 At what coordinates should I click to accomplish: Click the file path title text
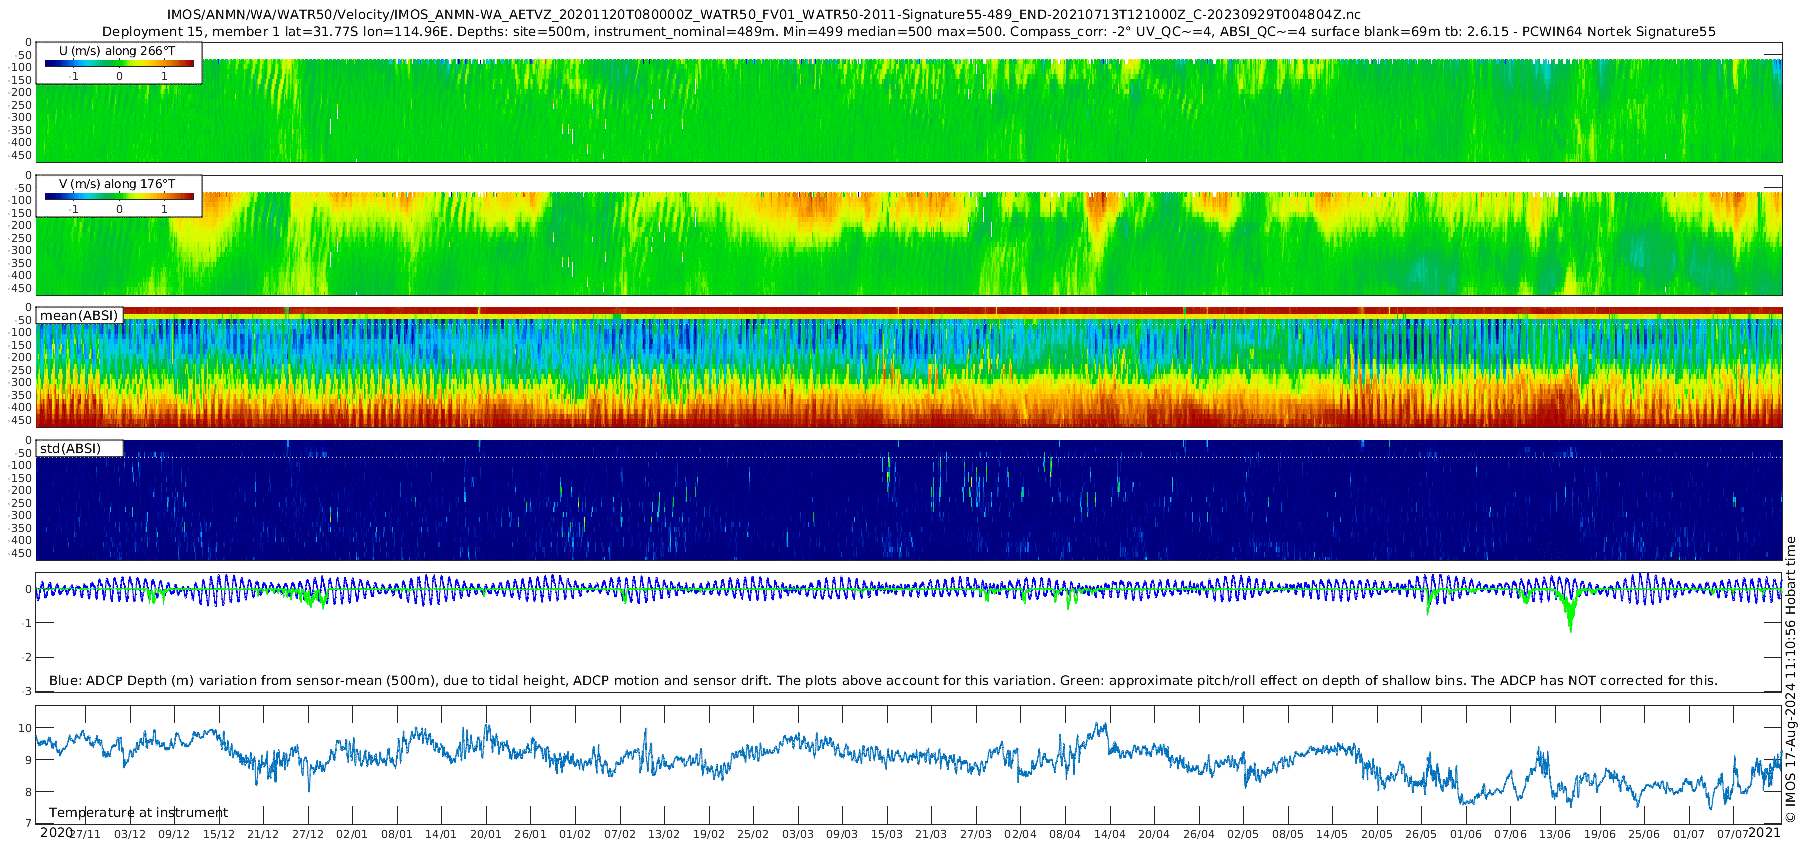[x=763, y=15]
